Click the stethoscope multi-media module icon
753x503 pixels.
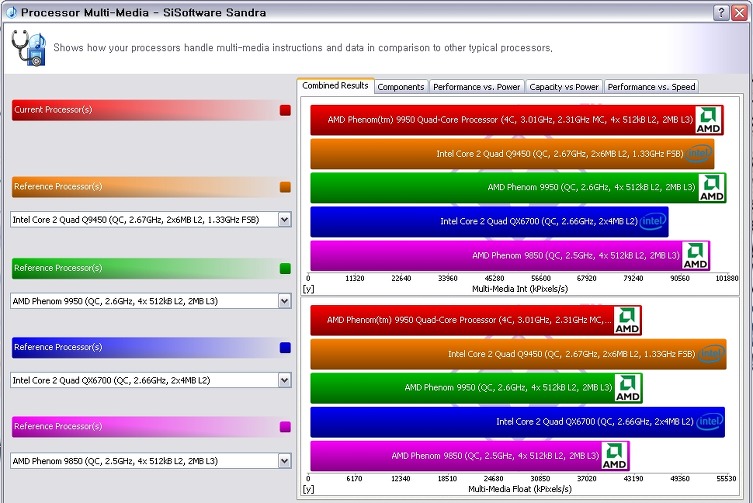[x=28, y=48]
